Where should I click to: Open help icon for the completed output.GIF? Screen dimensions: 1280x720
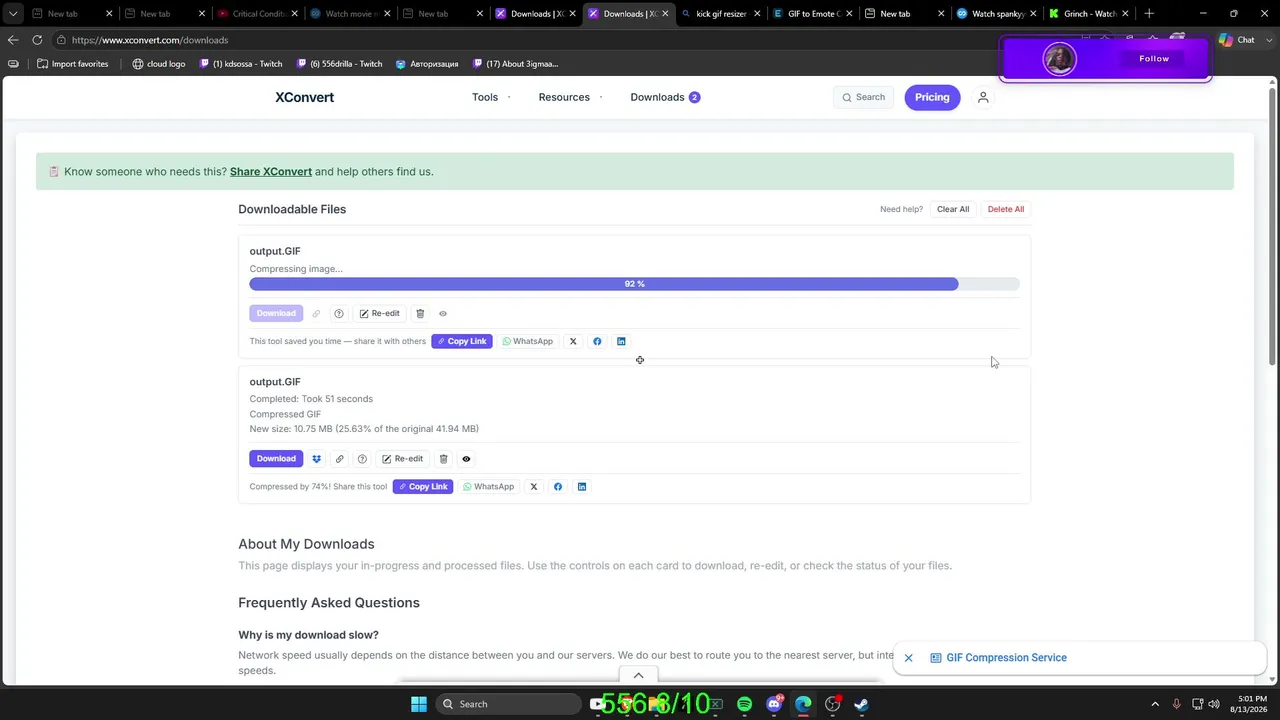point(362,459)
